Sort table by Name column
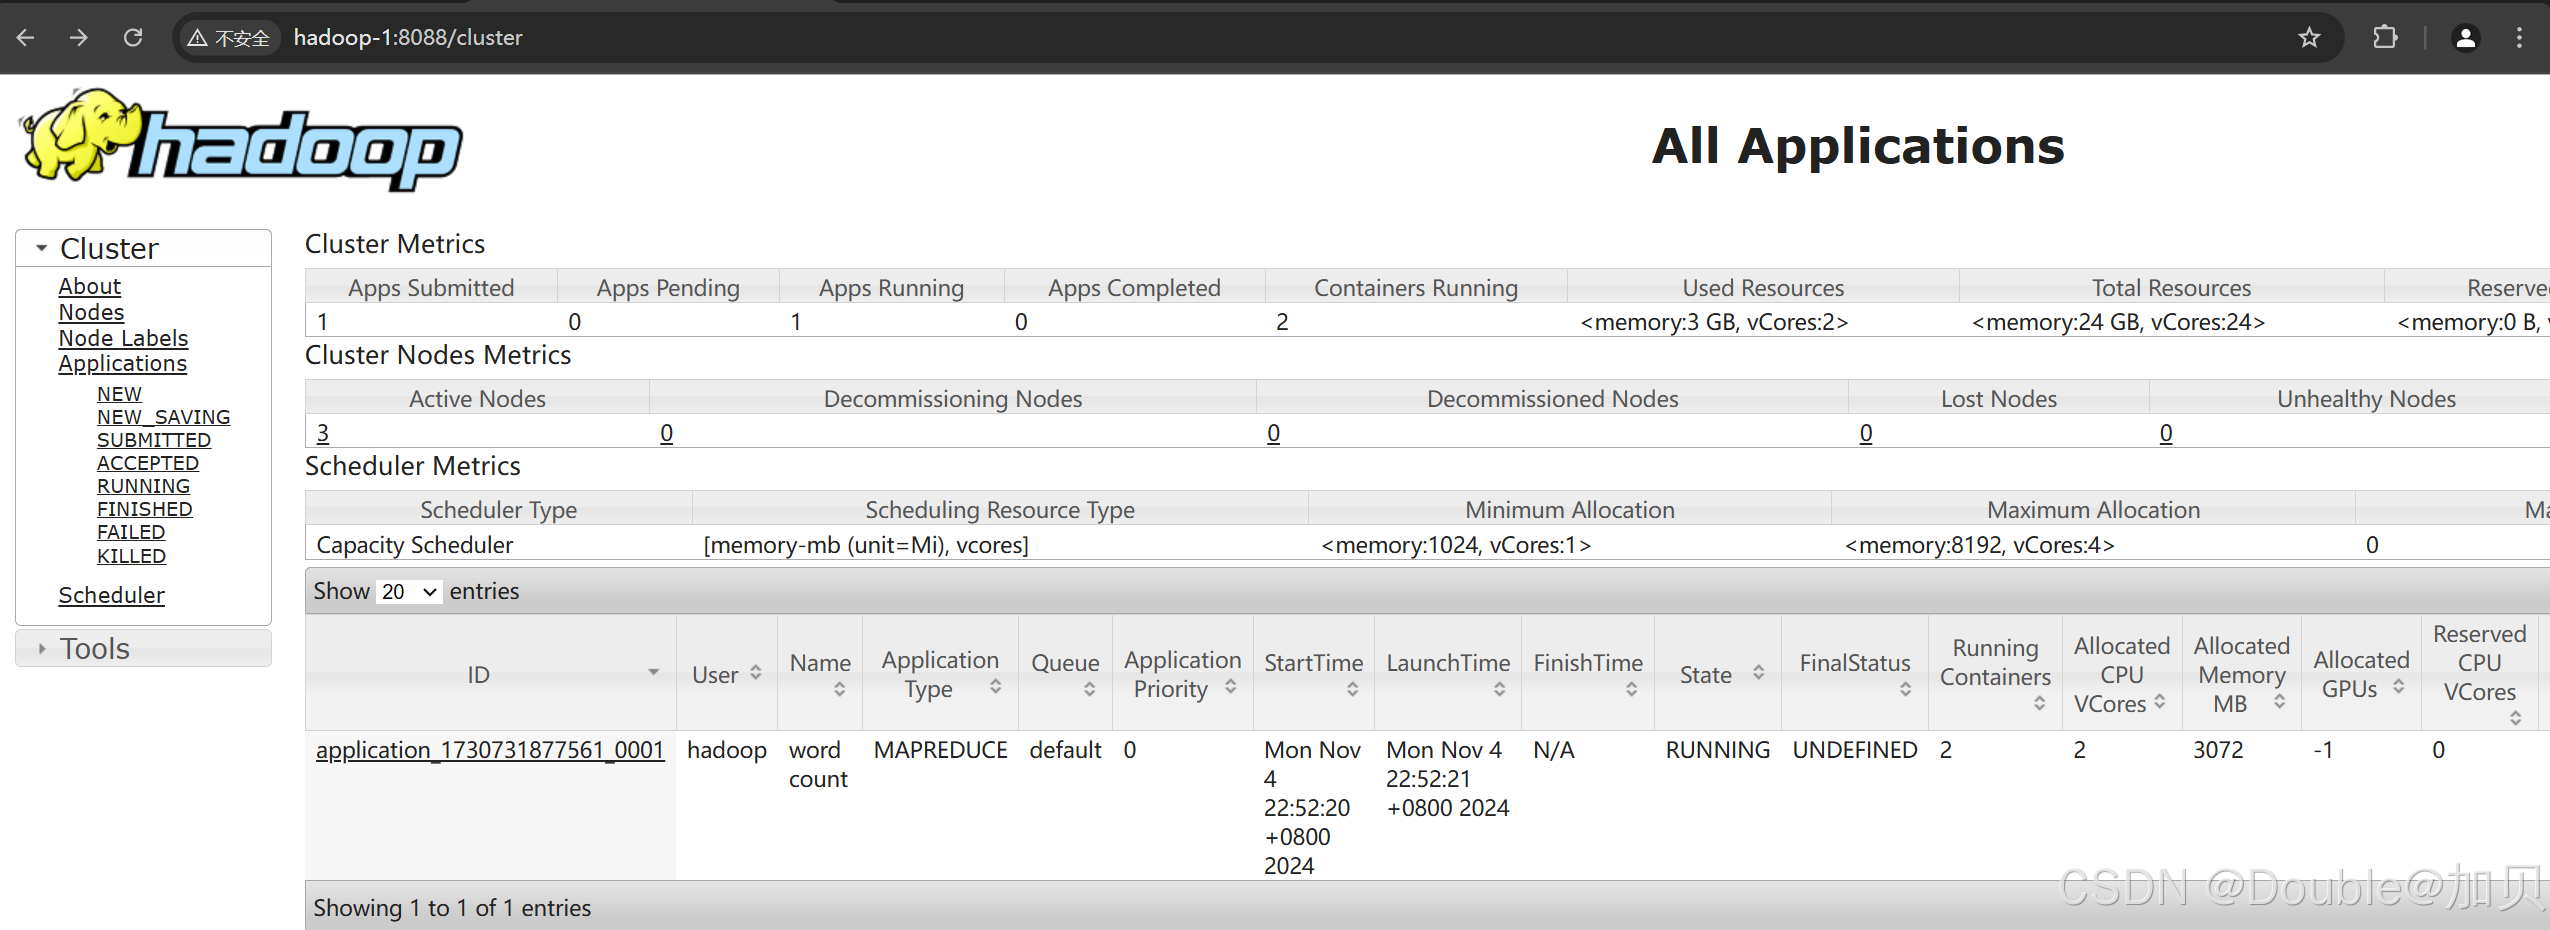The image size is (2550, 930). point(839,689)
